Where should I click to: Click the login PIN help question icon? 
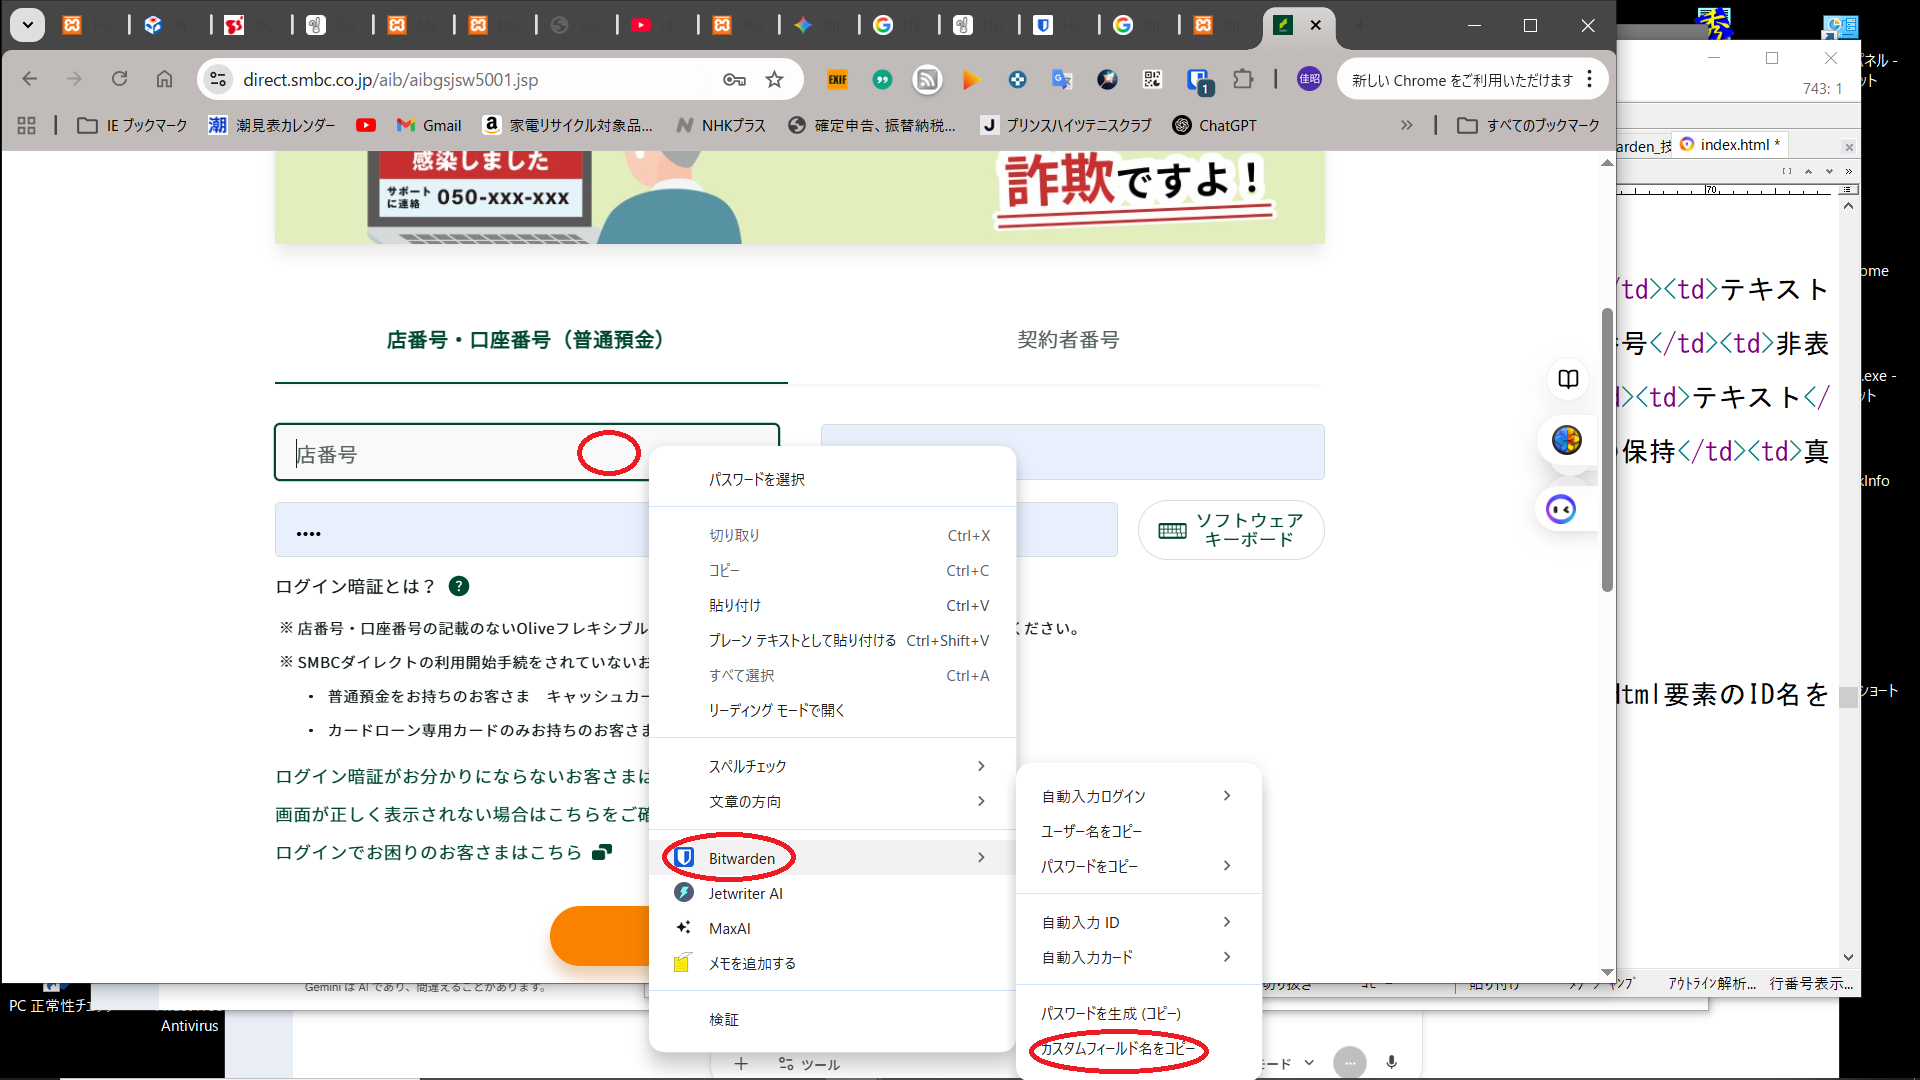459,586
